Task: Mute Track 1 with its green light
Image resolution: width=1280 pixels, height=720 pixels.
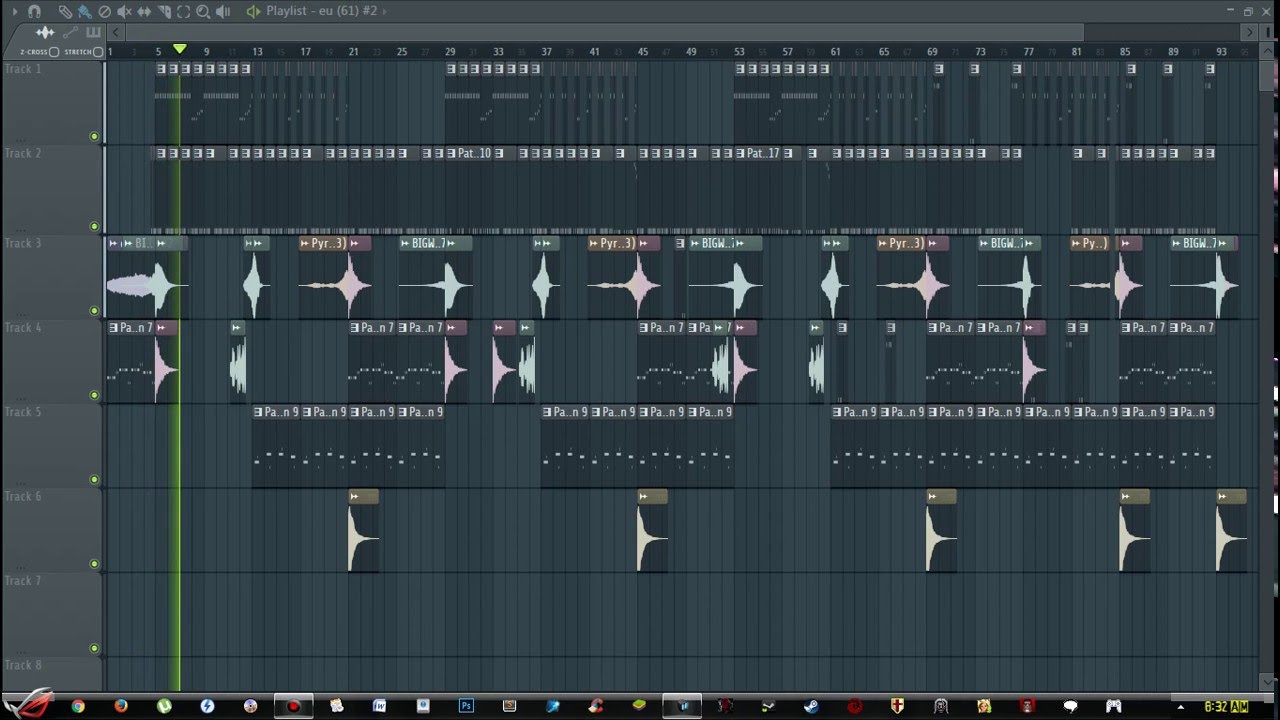Action: (94, 136)
